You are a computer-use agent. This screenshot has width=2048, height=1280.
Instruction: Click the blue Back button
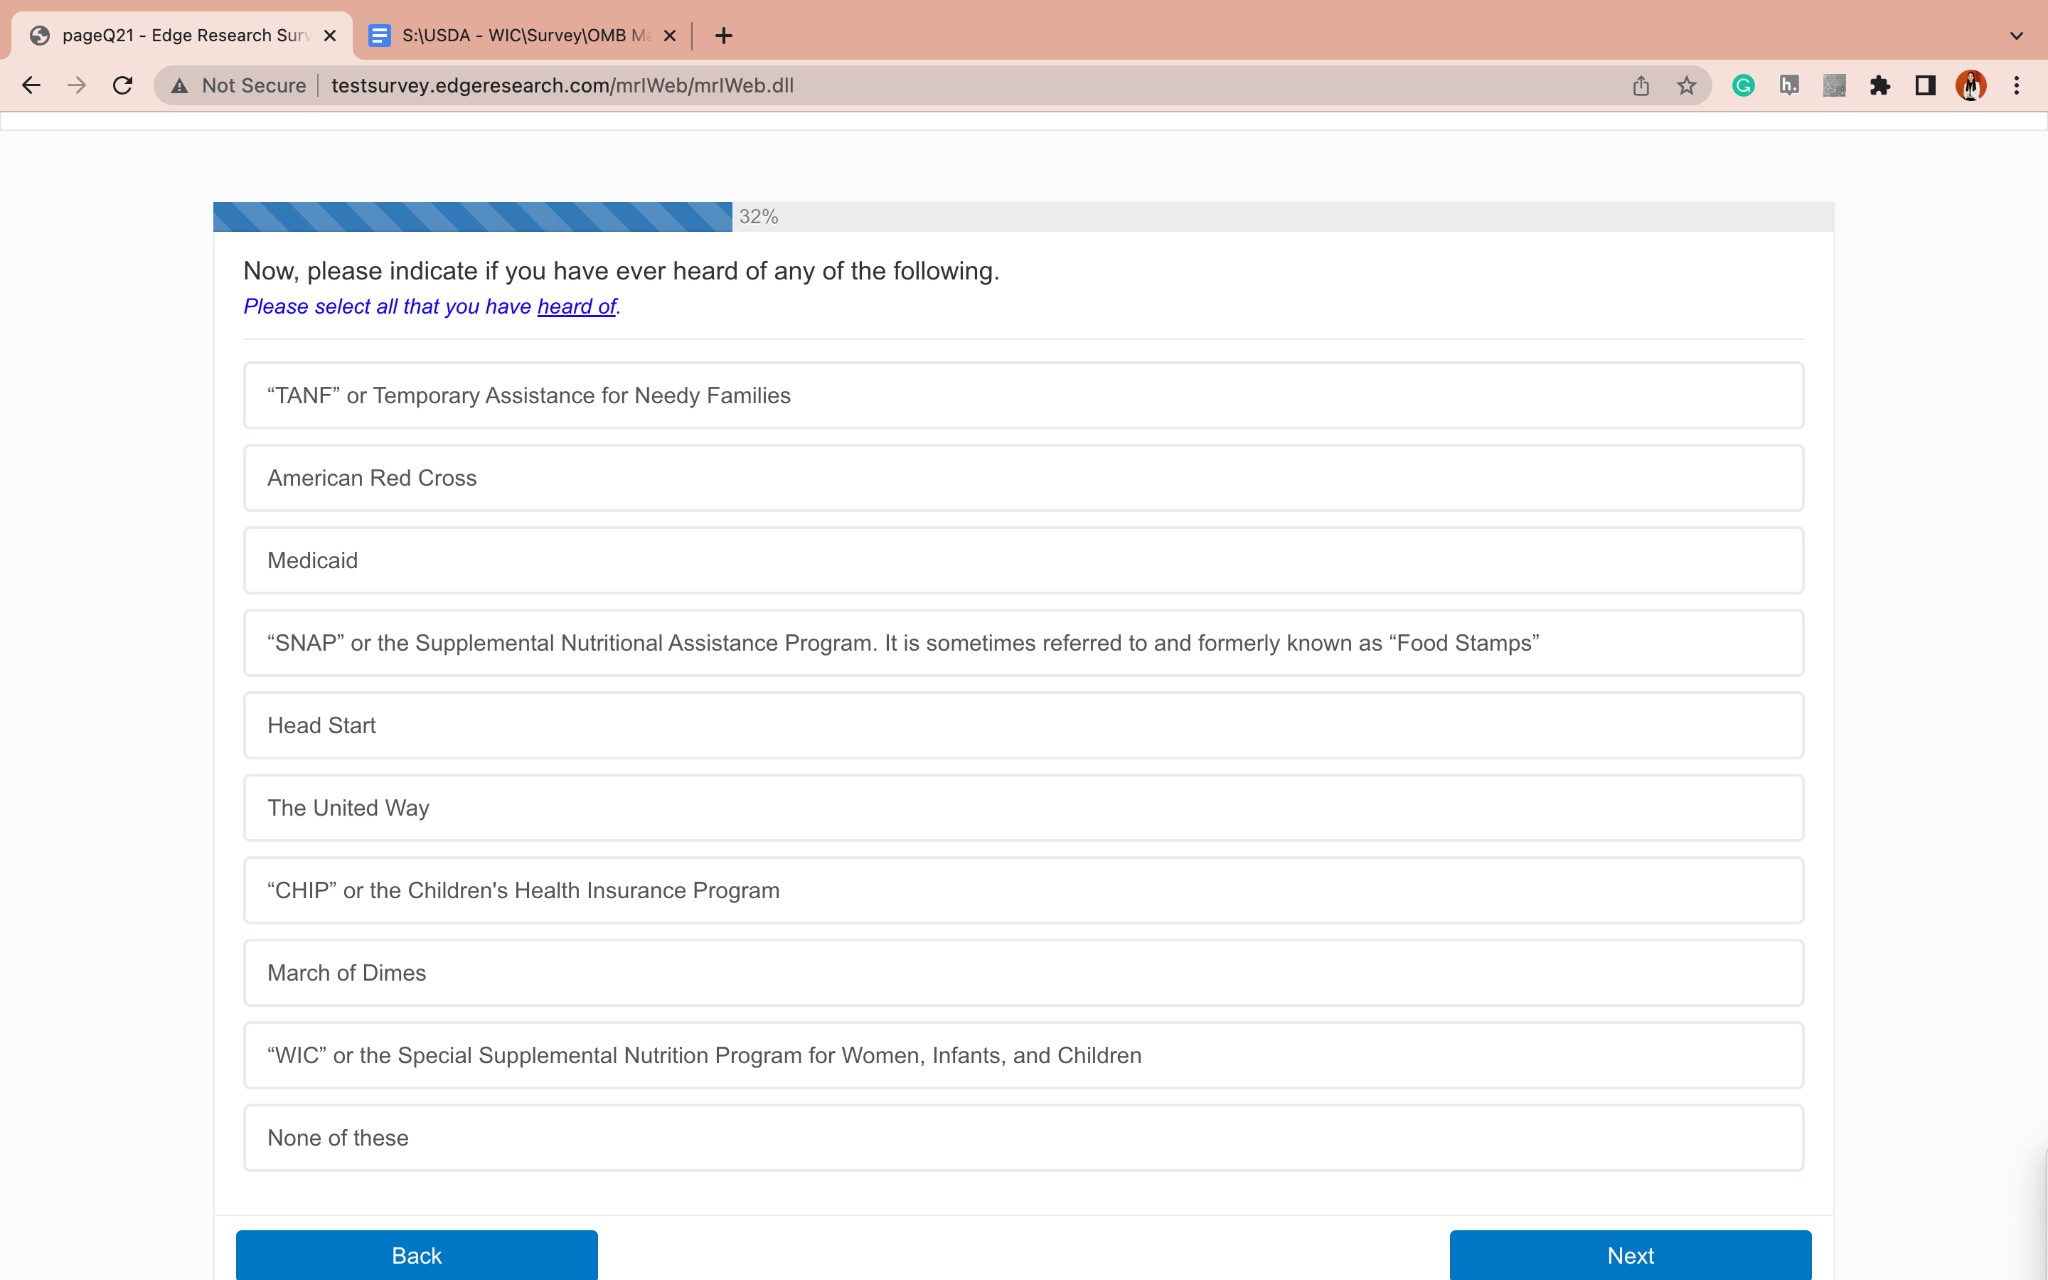(416, 1255)
